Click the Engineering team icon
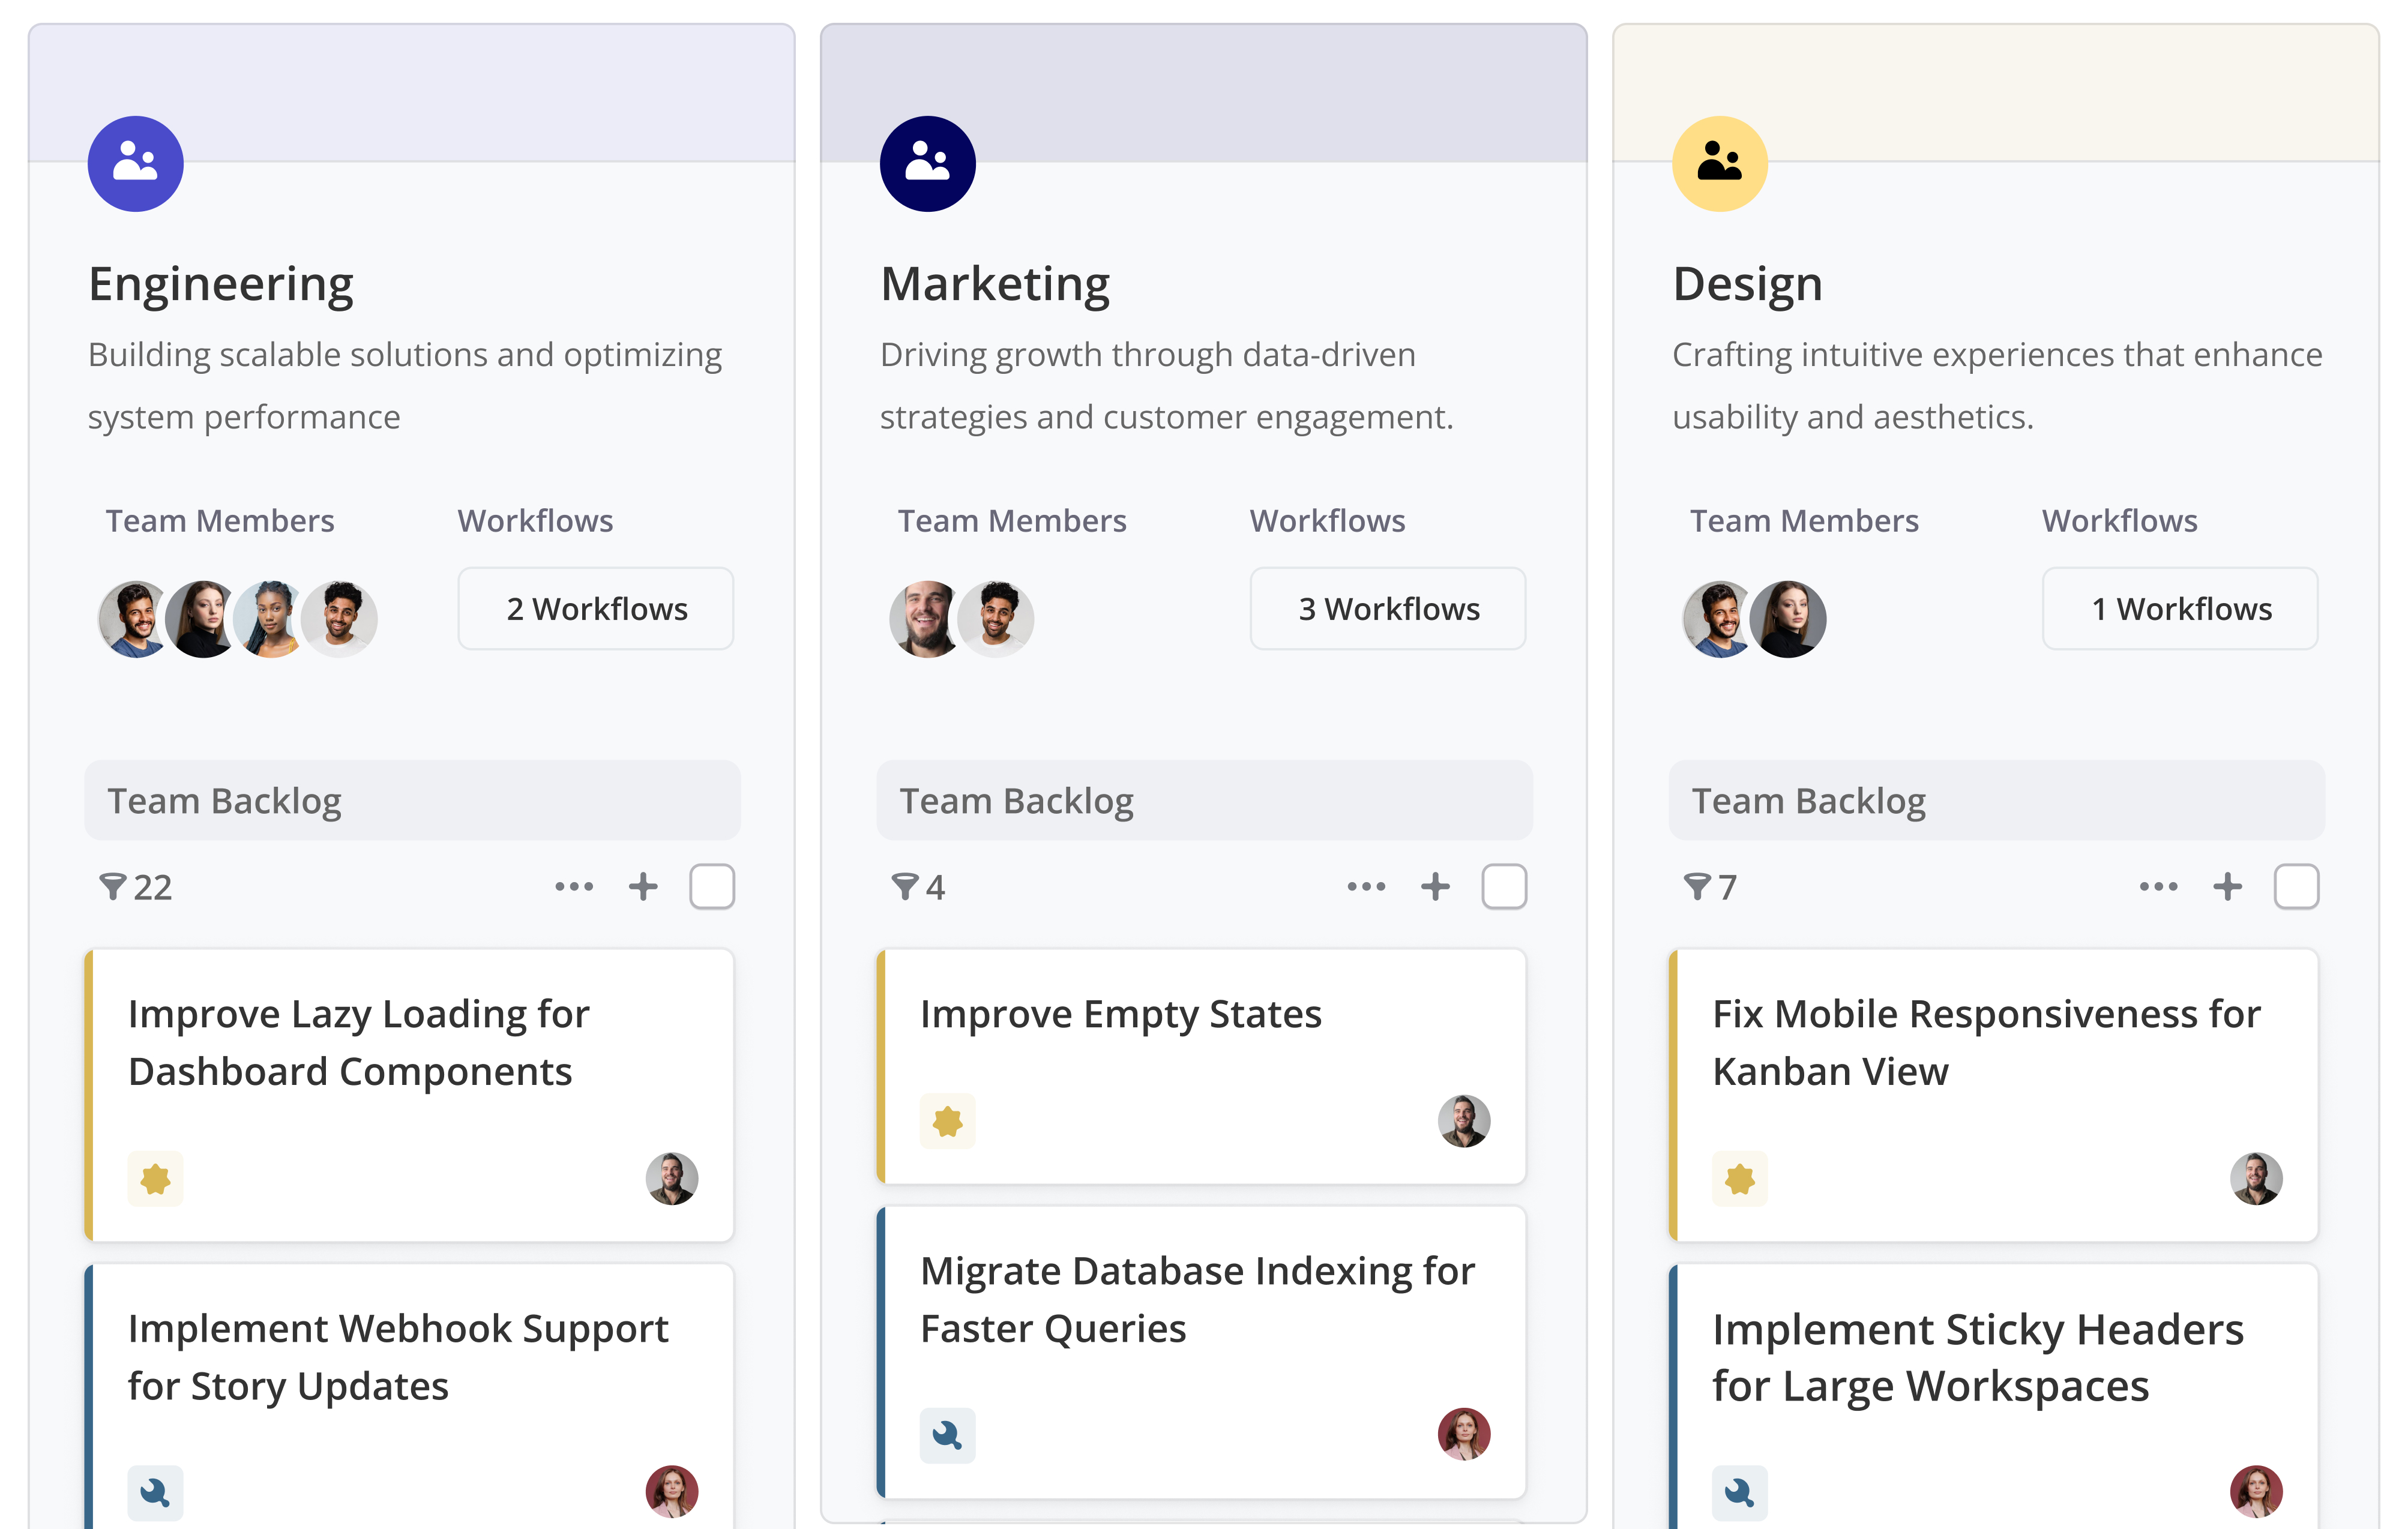 click(135, 163)
